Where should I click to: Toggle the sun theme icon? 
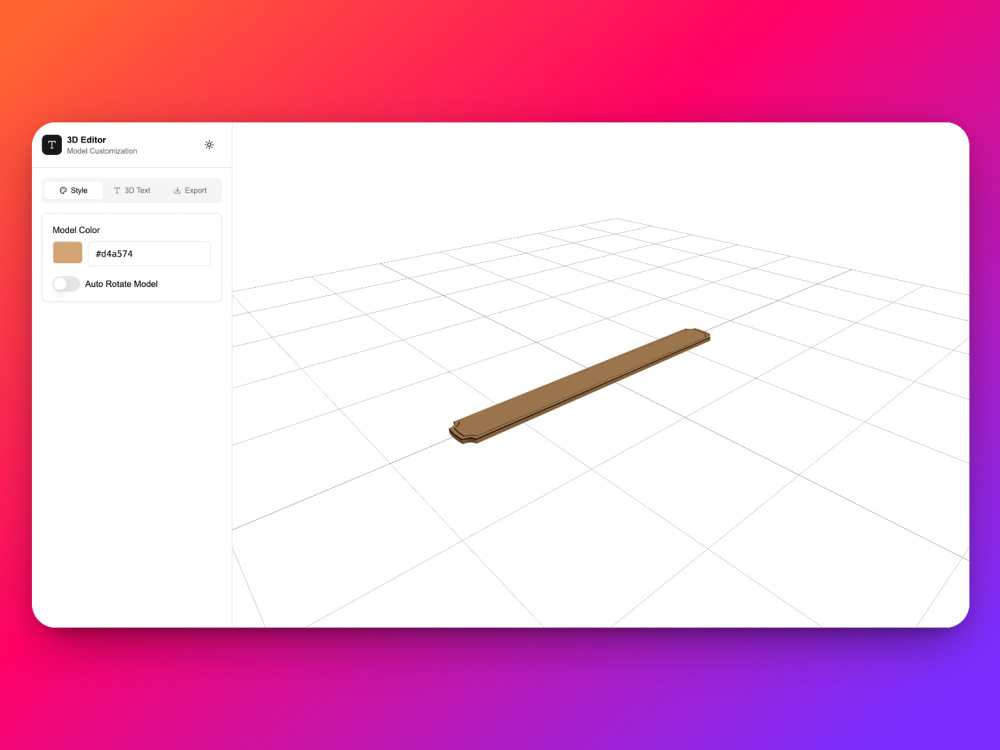(209, 145)
